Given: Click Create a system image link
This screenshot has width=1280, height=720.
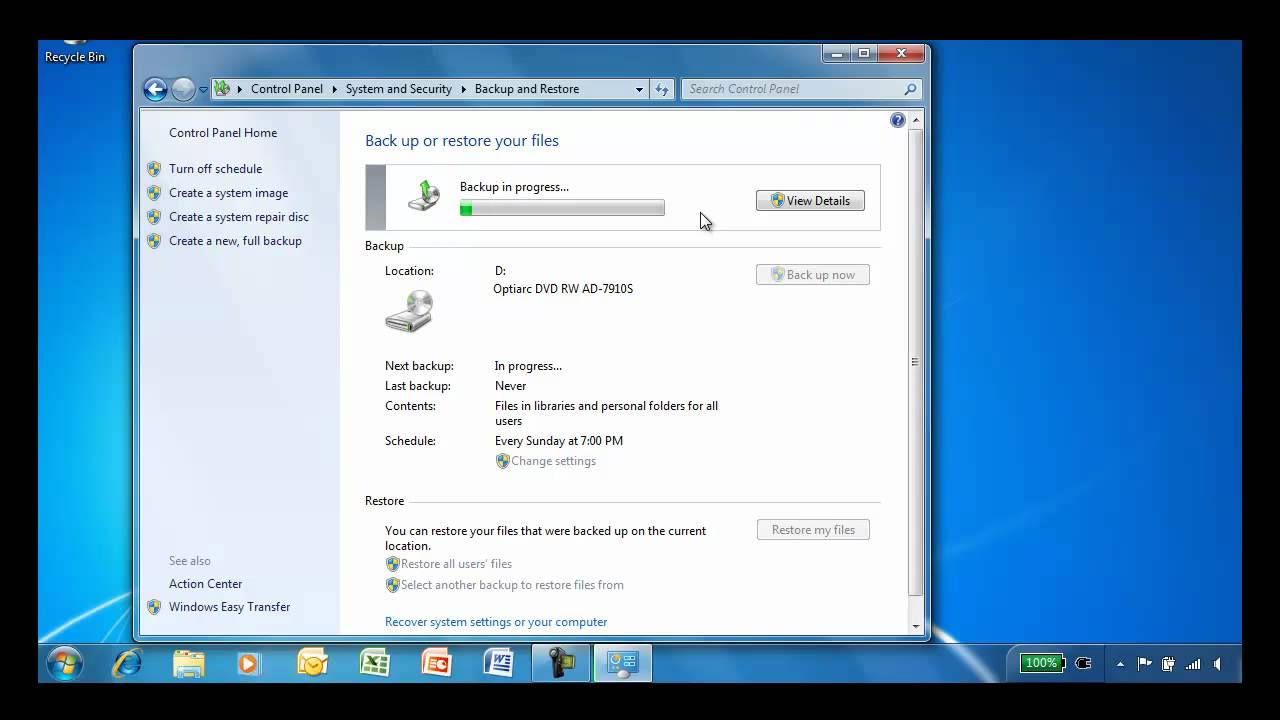Looking at the screenshot, I should (228, 193).
